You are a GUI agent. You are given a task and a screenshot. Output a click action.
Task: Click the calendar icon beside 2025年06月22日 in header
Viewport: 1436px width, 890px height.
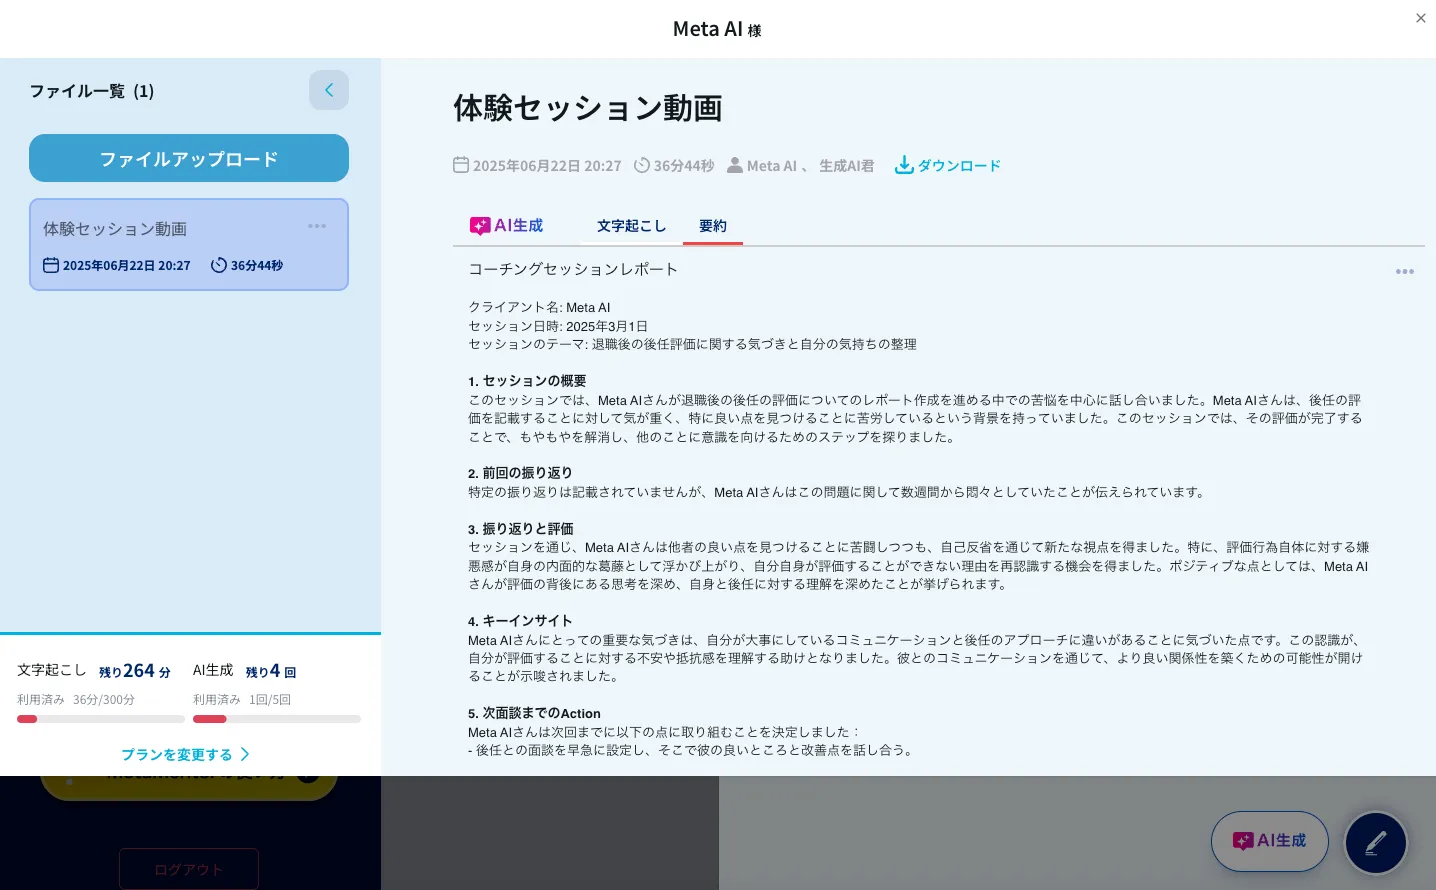click(x=461, y=165)
